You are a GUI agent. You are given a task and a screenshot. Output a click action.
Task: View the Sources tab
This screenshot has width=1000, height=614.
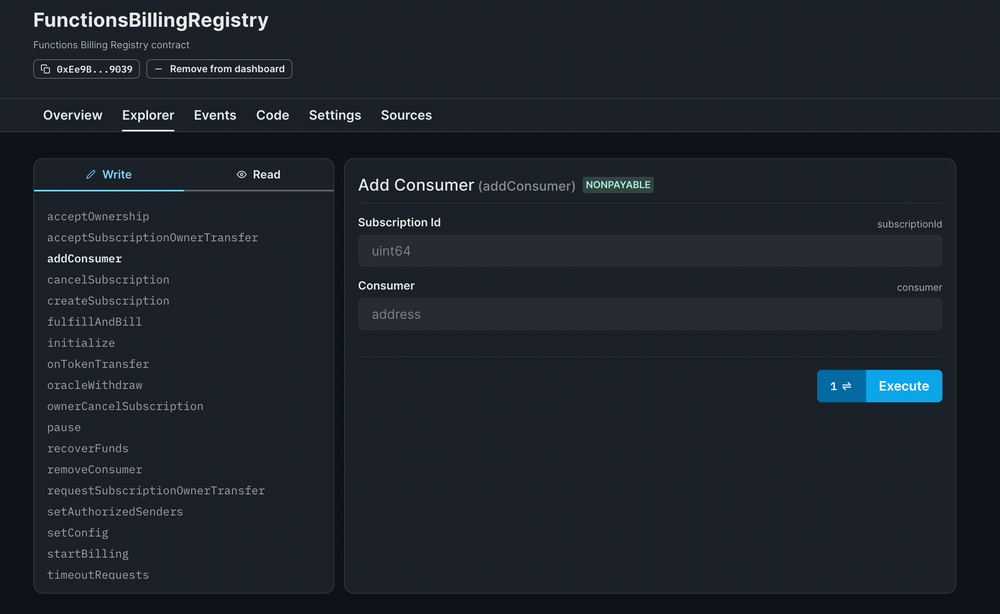point(406,115)
